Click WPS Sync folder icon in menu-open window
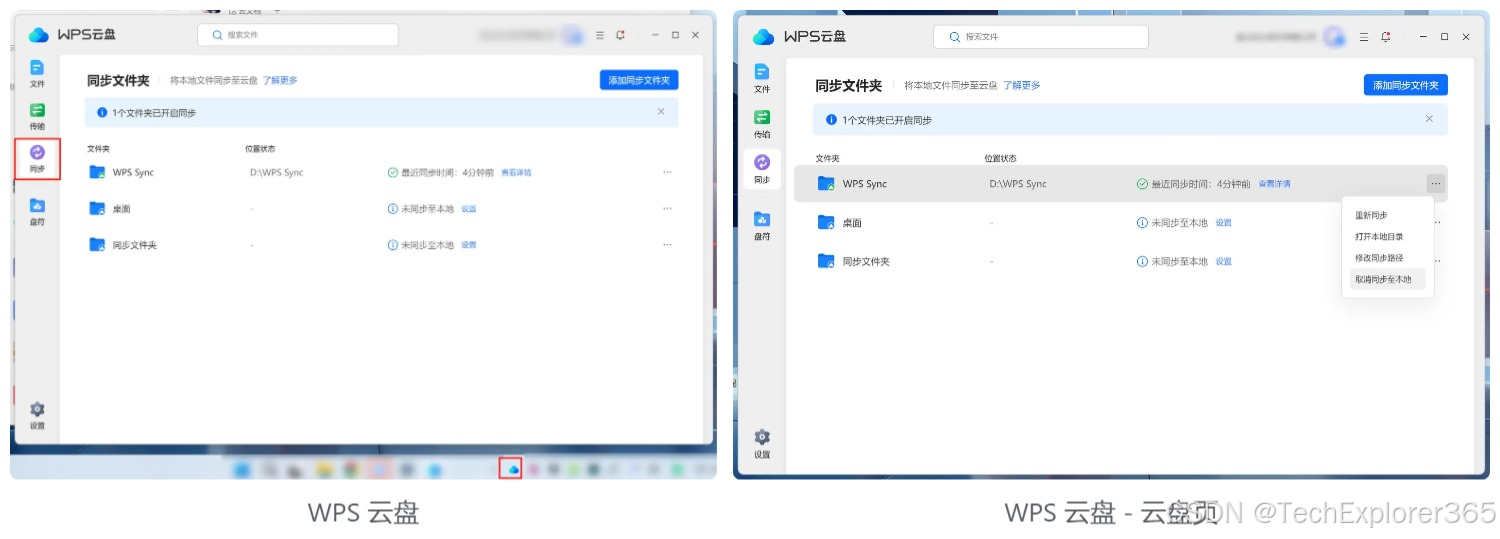The image size is (1500, 539). pos(826,184)
